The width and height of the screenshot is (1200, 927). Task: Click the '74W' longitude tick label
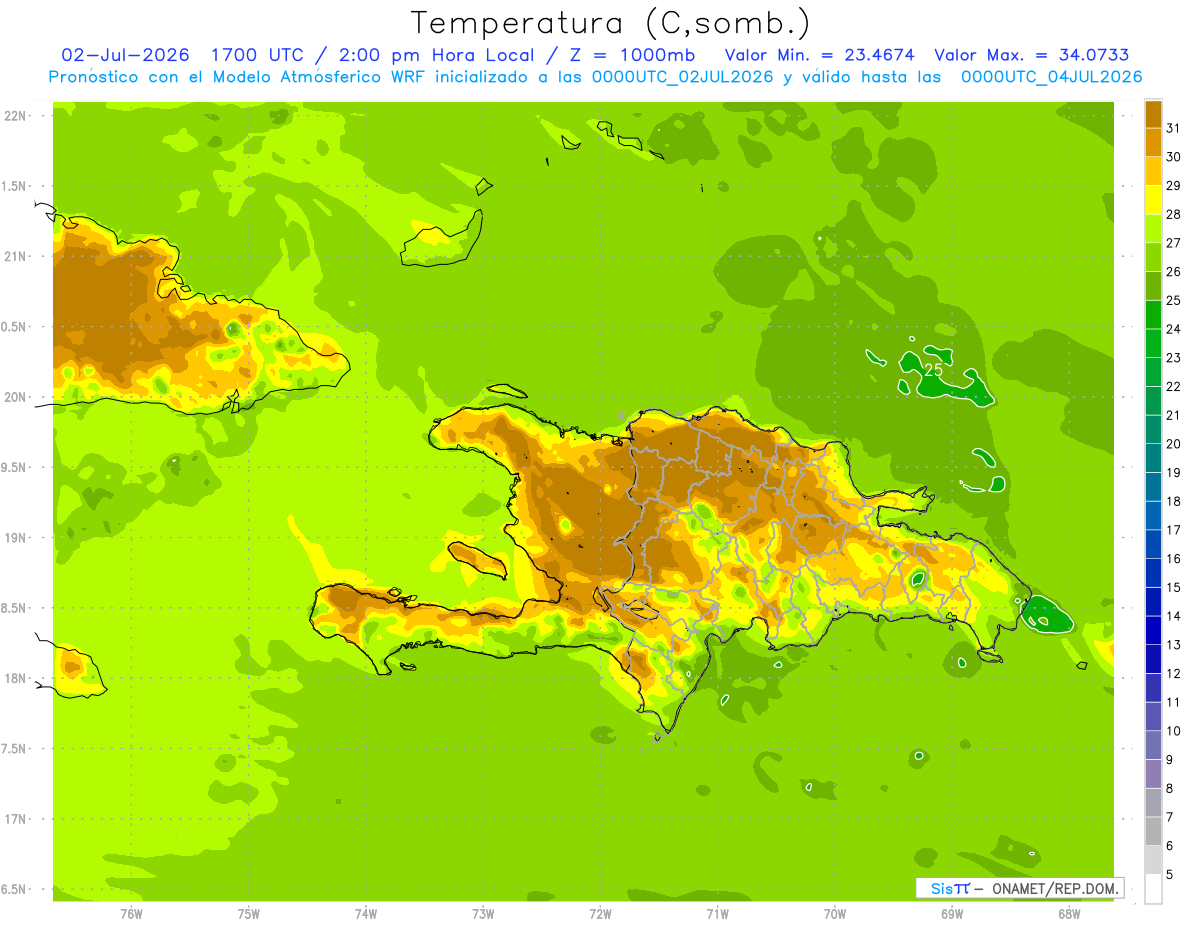366,913
